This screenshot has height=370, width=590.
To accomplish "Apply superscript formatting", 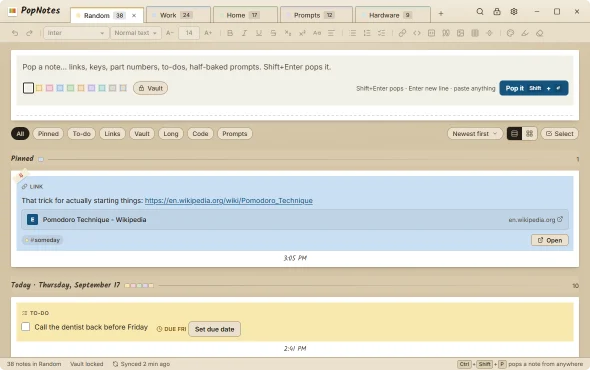I will pos(302,33).
